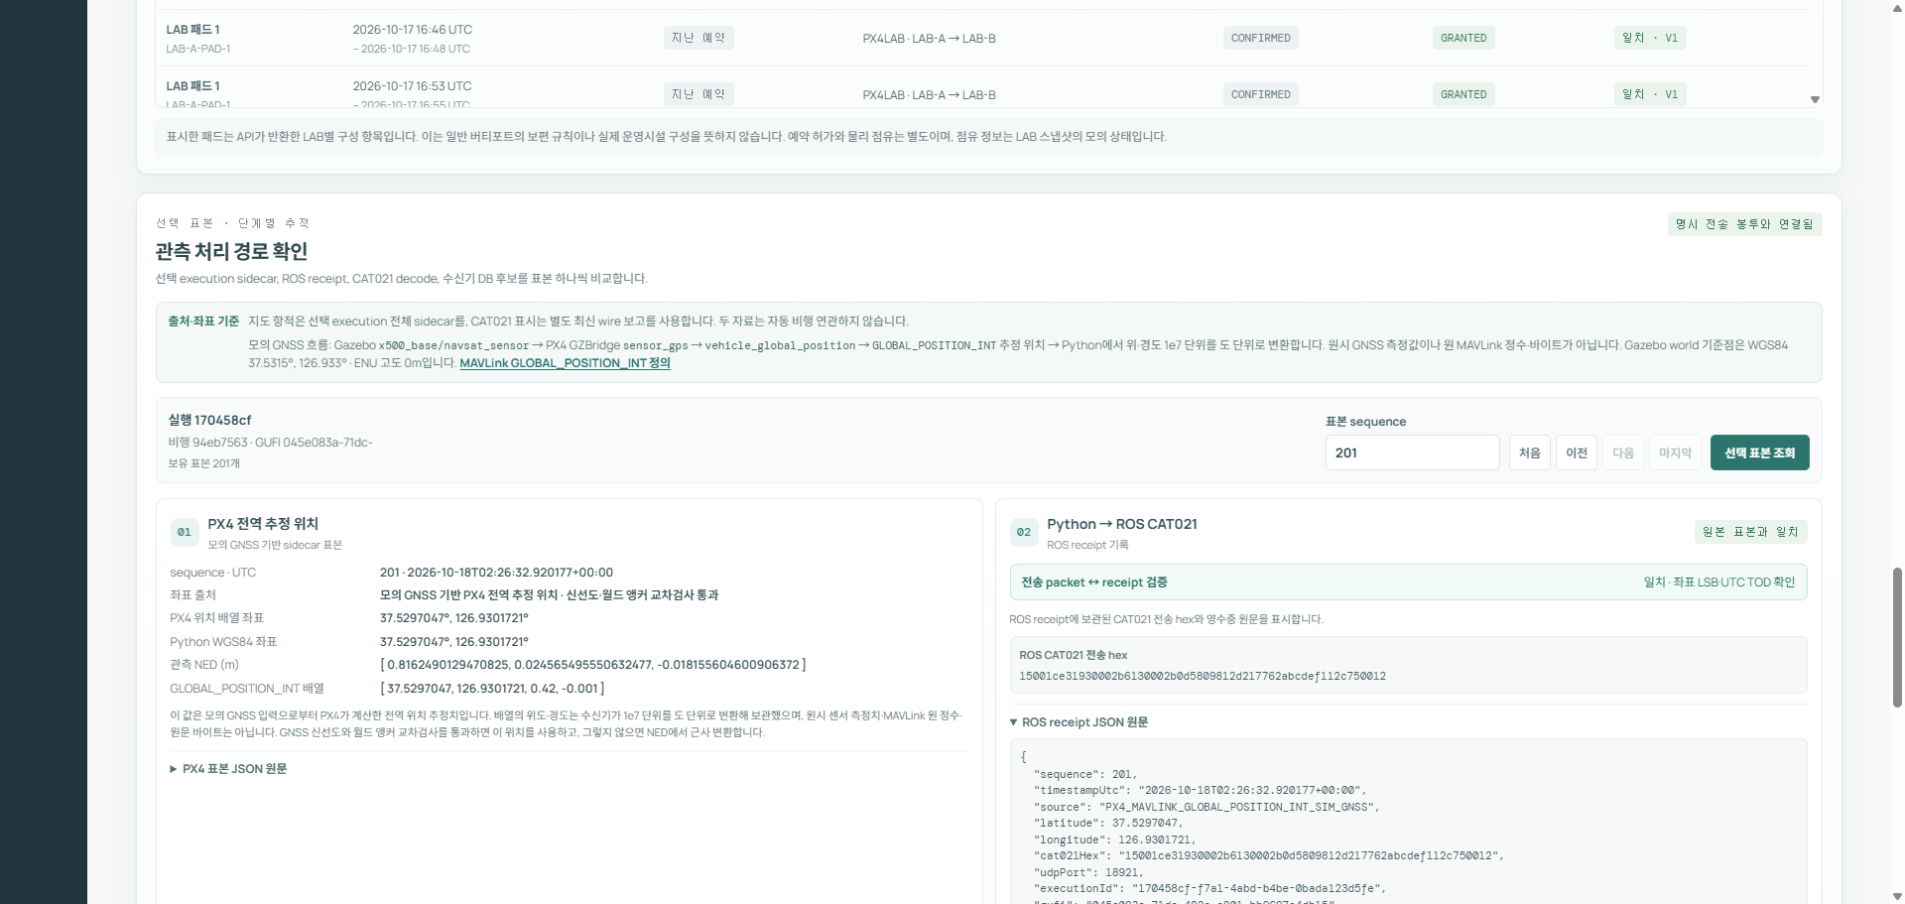Image resolution: width=1905 pixels, height=904 pixels.
Task: Click the GLOBAL_POSITION_INT 배열 value
Action: (492, 688)
